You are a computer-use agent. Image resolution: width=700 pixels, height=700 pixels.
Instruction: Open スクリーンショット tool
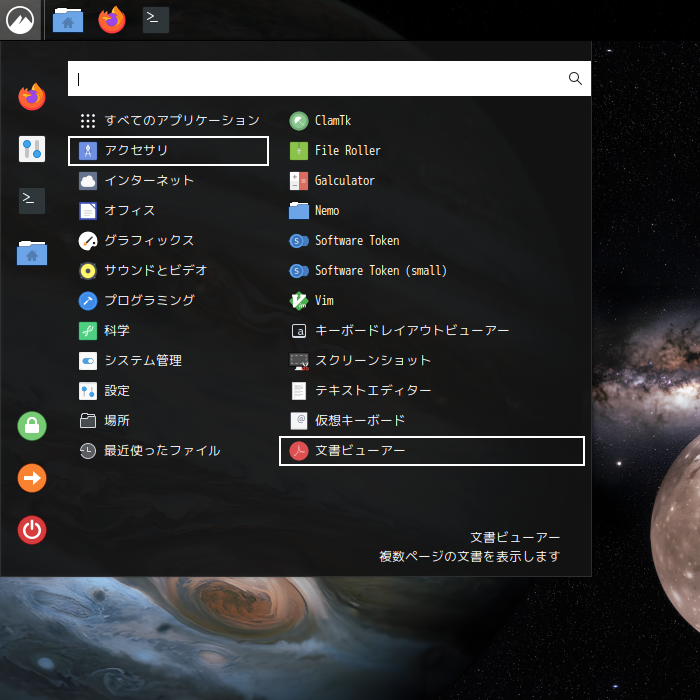click(372, 361)
